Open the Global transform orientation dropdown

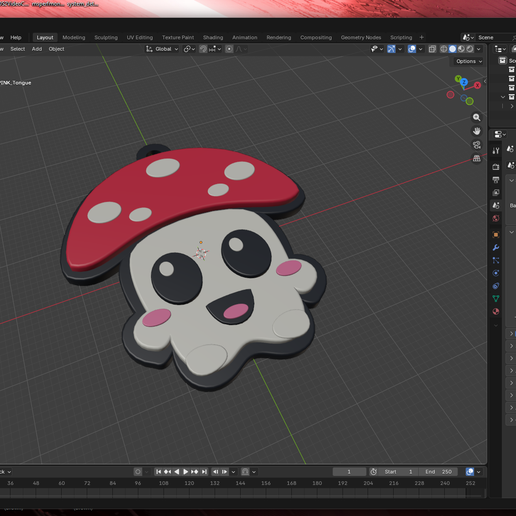[x=162, y=49]
